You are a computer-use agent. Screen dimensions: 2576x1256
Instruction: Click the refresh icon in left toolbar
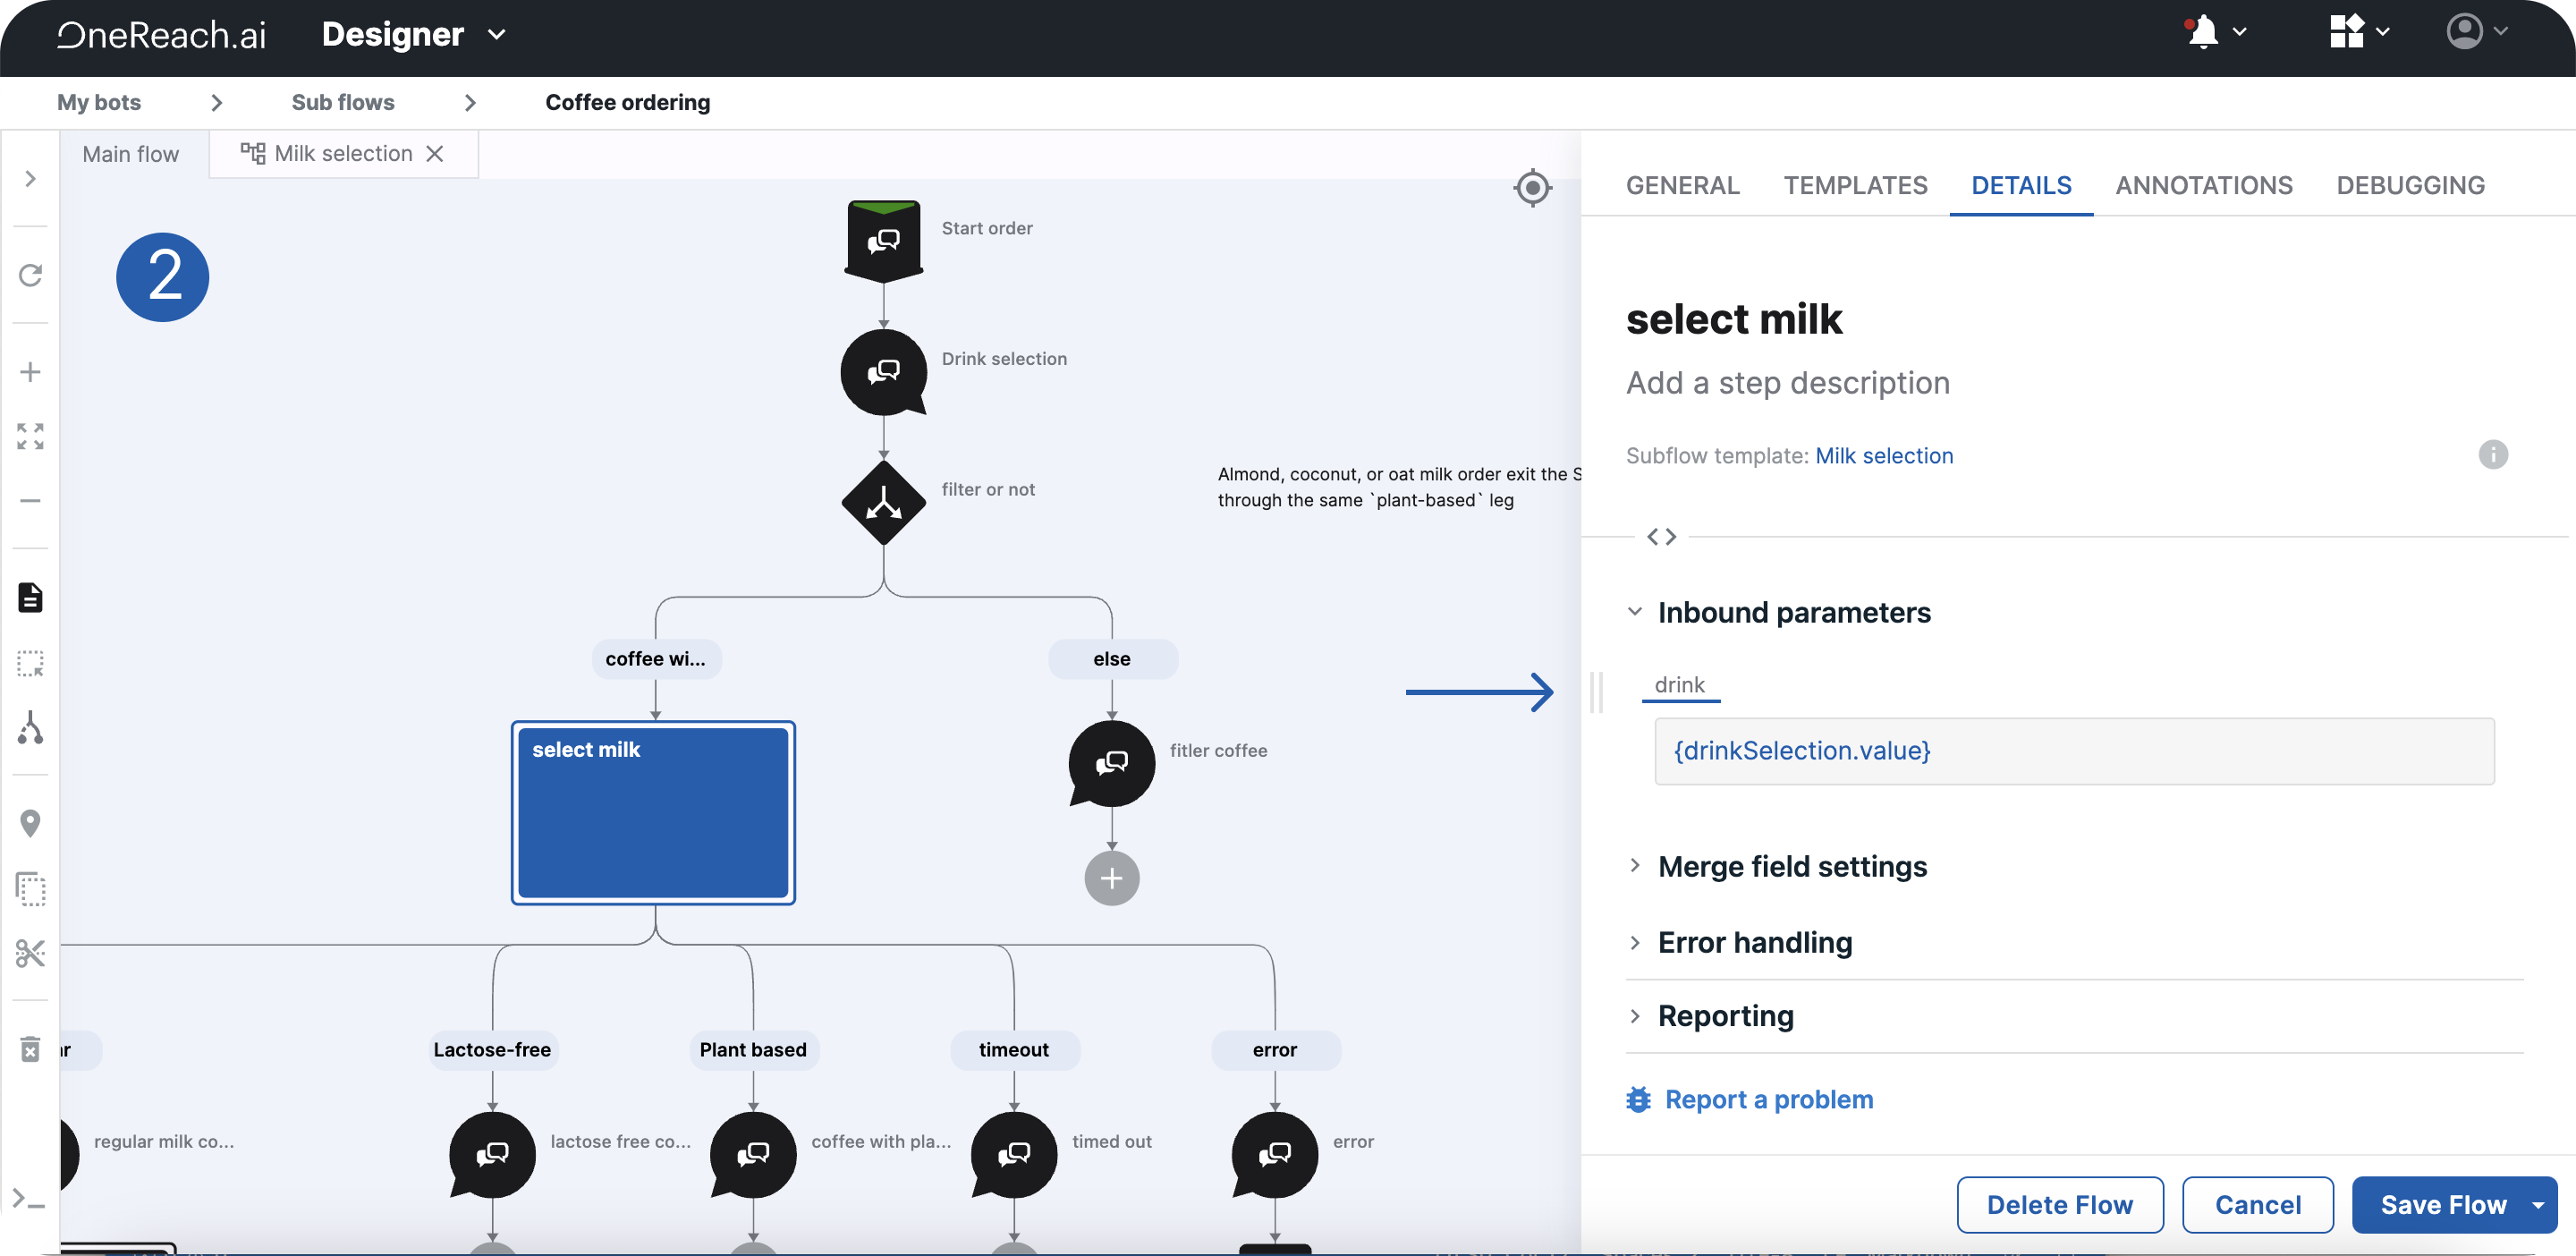click(x=31, y=275)
